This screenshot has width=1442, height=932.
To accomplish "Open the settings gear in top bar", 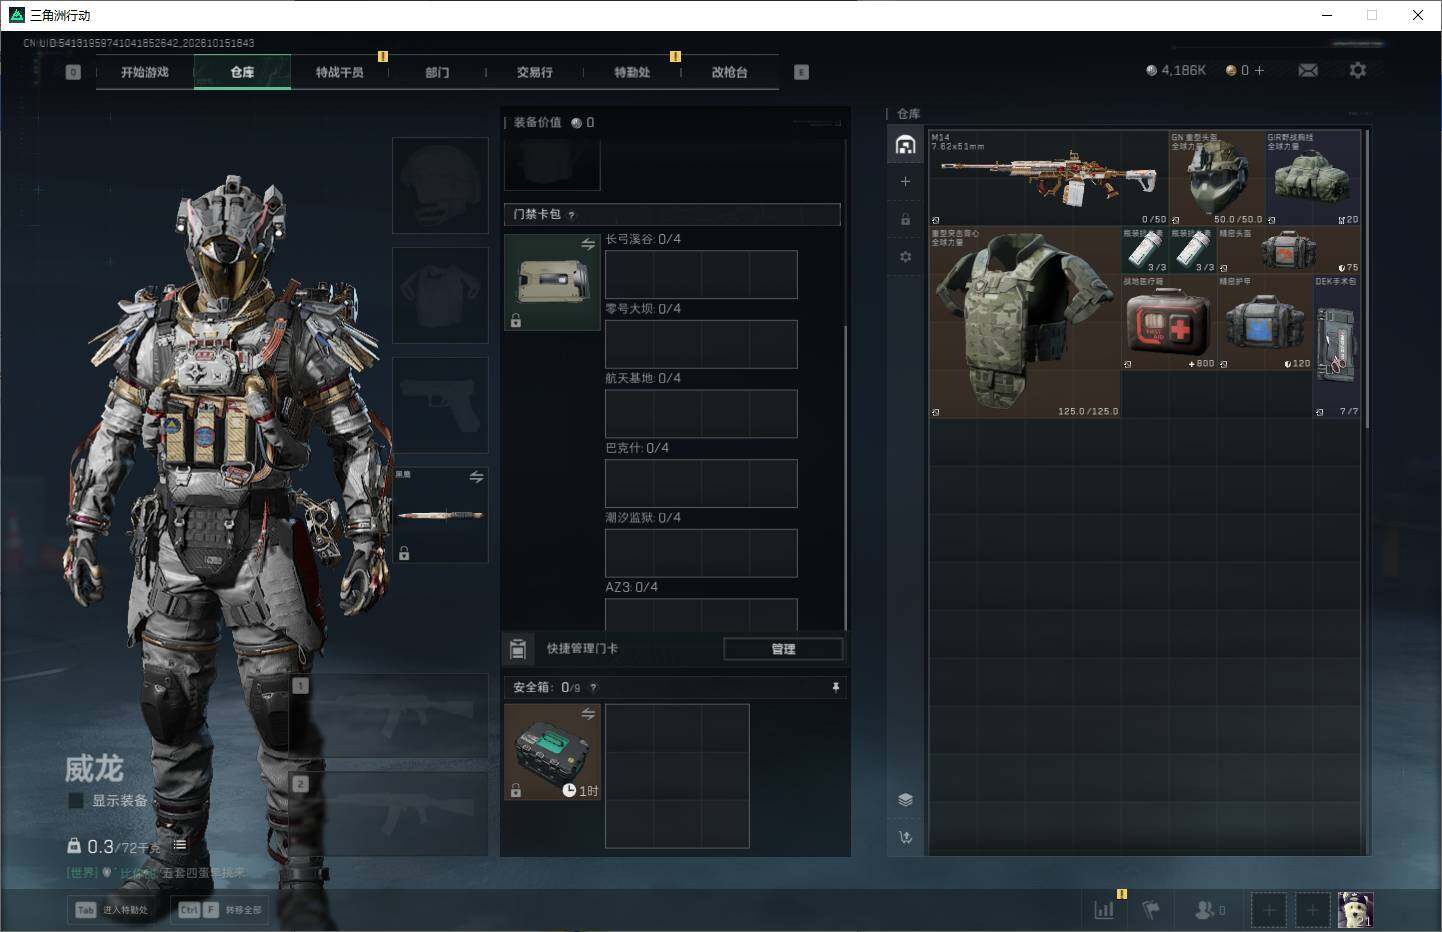I will tap(1357, 70).
